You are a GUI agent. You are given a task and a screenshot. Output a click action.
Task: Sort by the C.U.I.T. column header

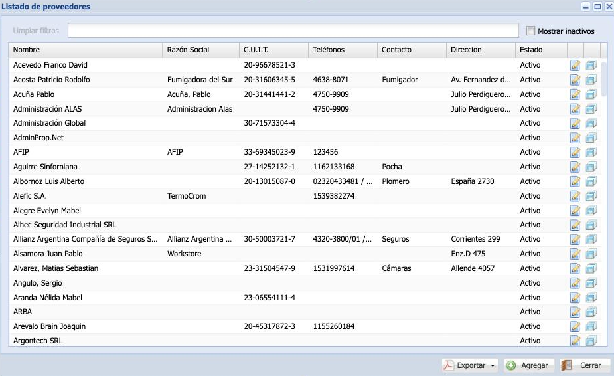pyautogui.click(x=274, y=50)
